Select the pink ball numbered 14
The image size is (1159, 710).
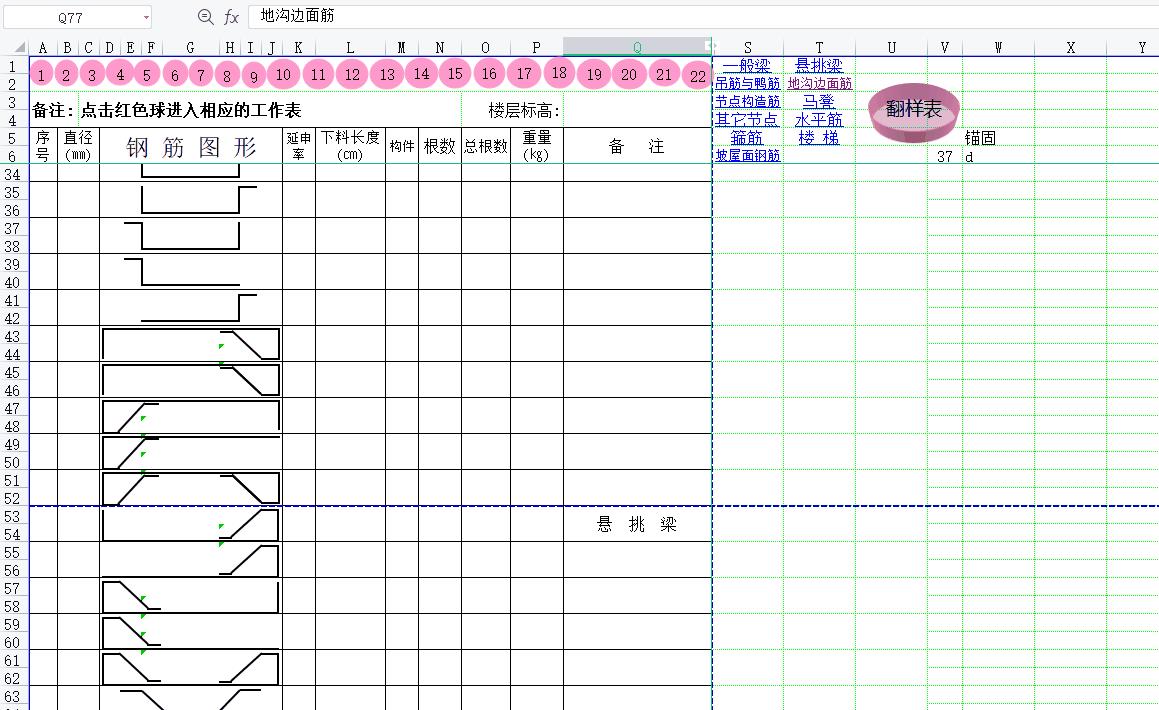(421, 73)
